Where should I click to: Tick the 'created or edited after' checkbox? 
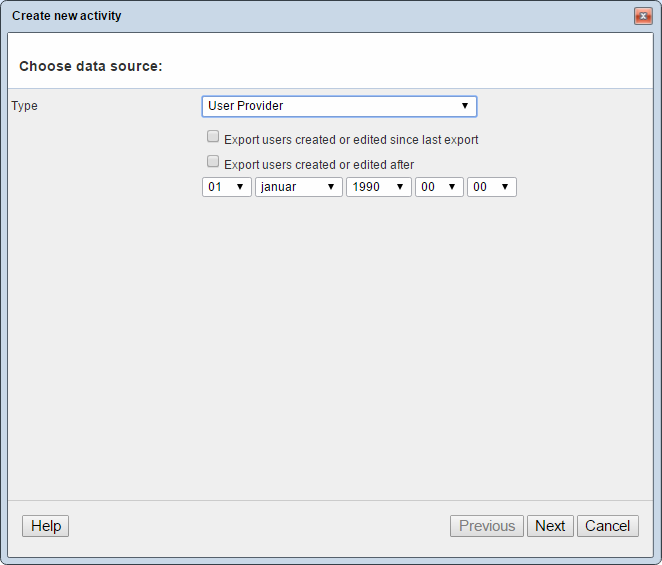point(213,161)
